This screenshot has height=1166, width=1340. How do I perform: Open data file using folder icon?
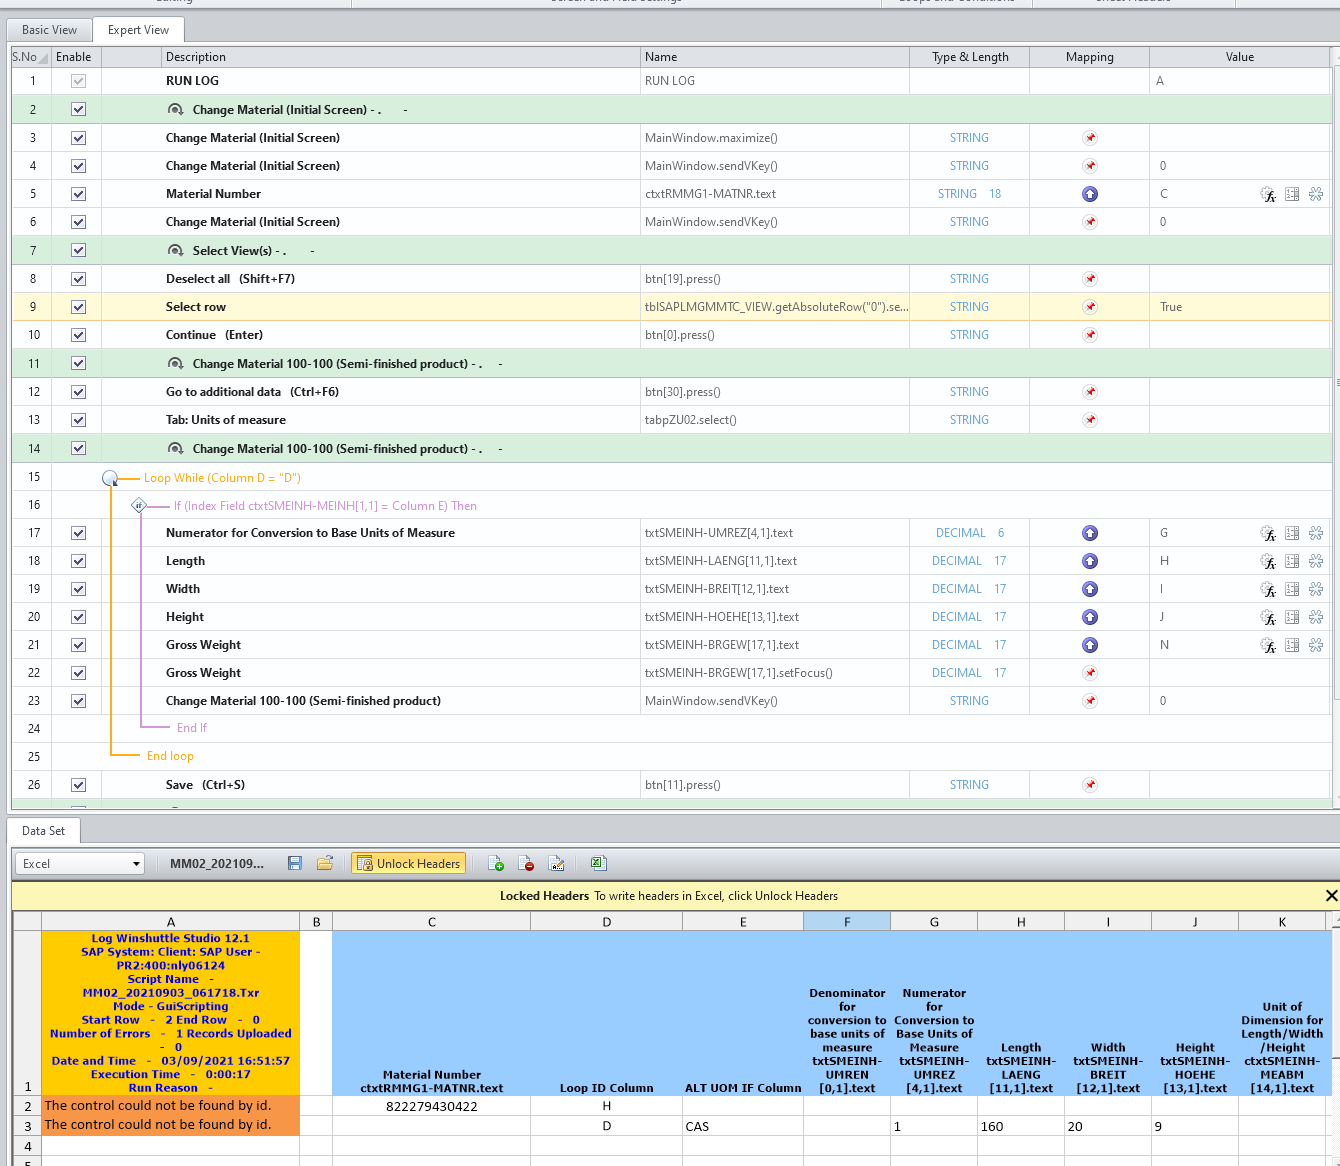(x=325, y=863)
